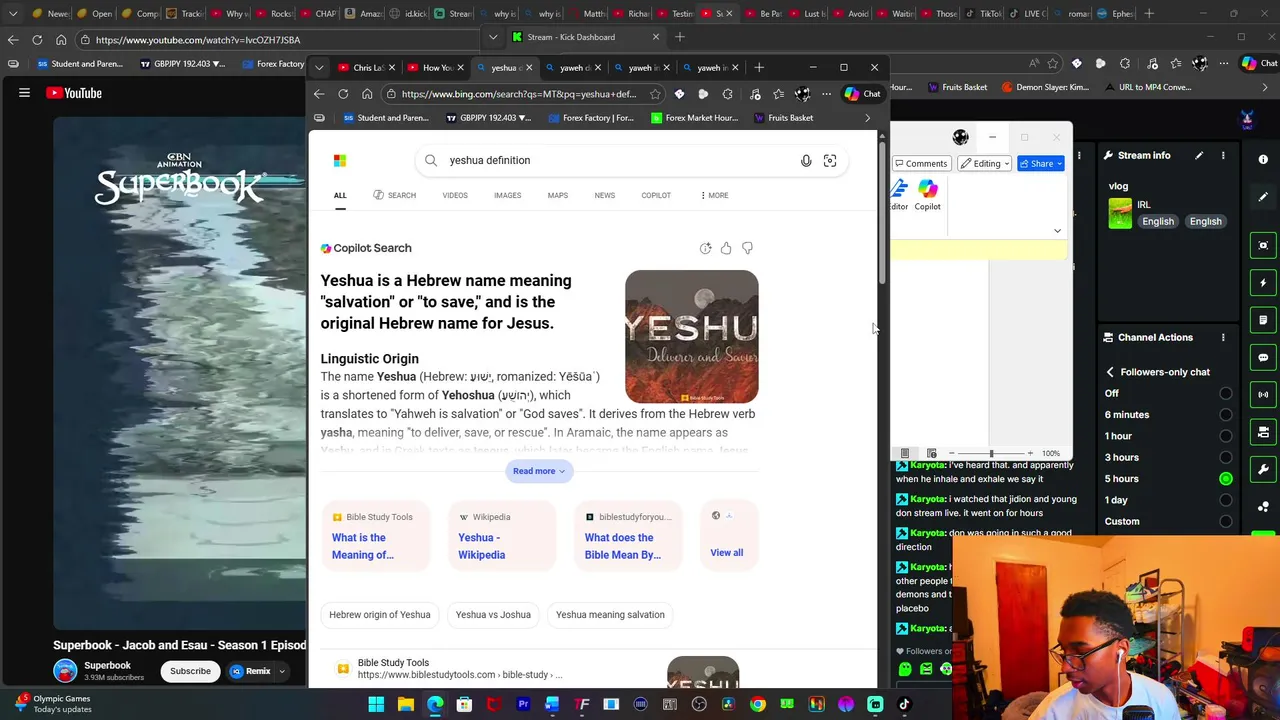
Task: Switch to MAPS search tab
Action: tap(558, 195)
